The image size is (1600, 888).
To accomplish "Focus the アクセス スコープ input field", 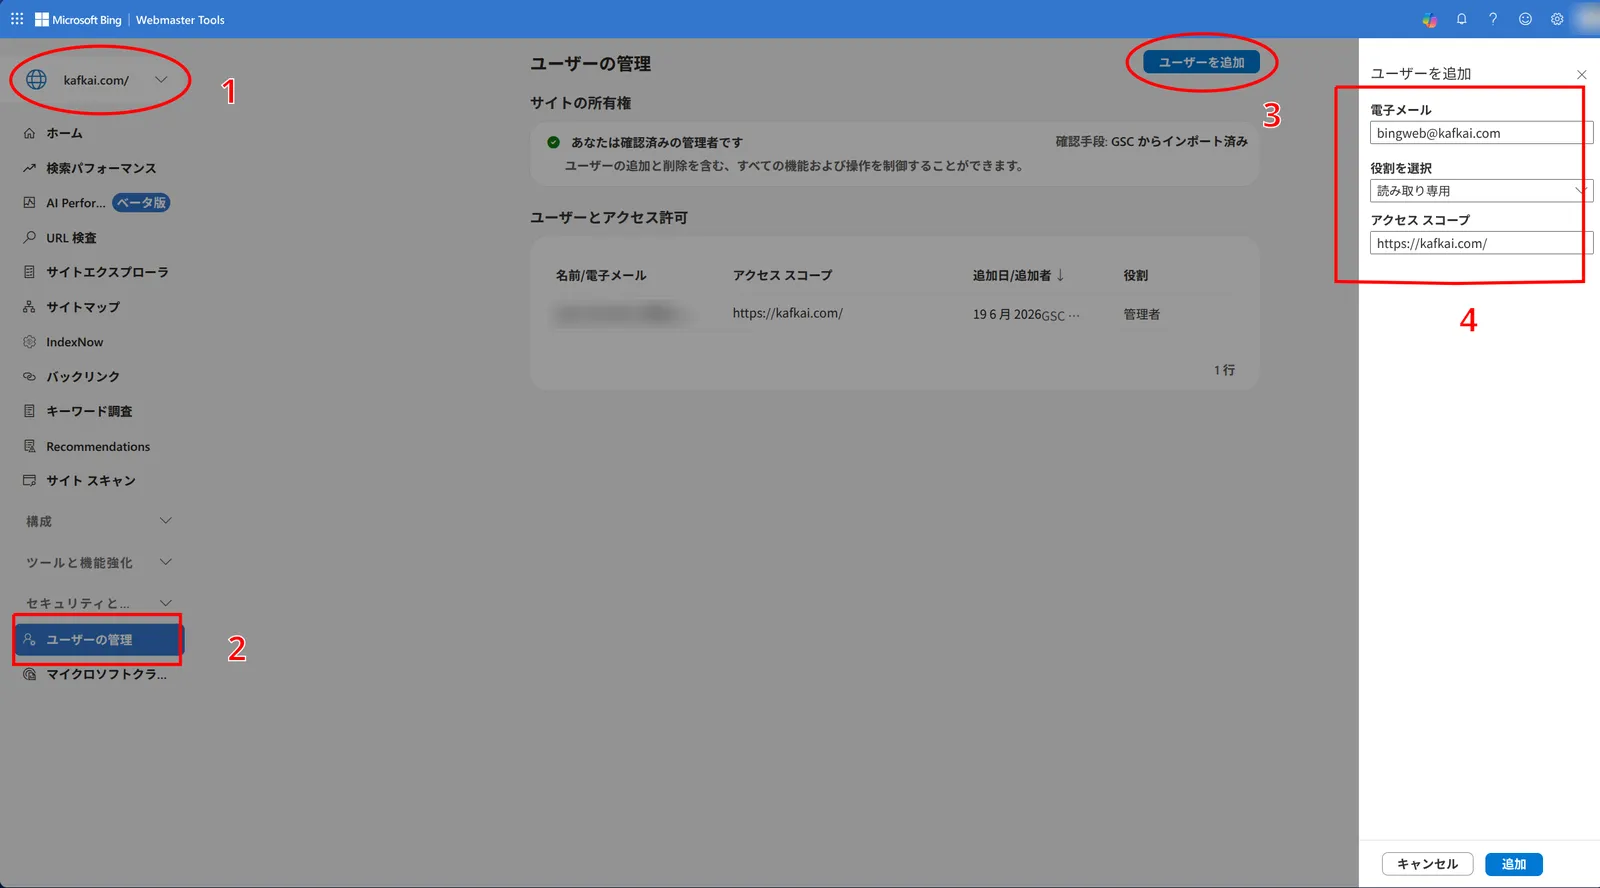I will (x=1481, y=243).
